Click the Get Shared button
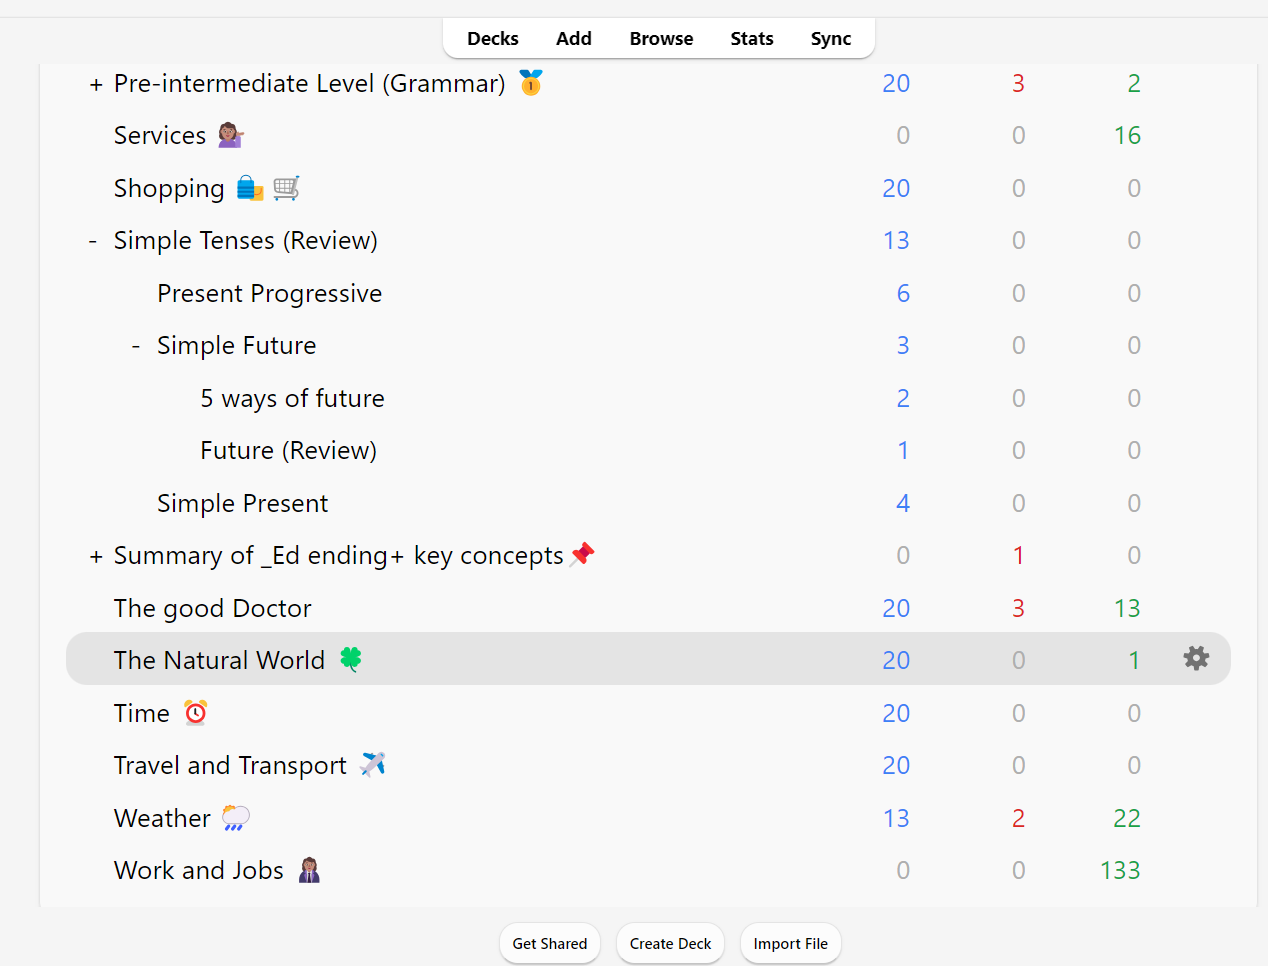The height and width of the screenshot is (966, 1268). [x=550, y=943]
